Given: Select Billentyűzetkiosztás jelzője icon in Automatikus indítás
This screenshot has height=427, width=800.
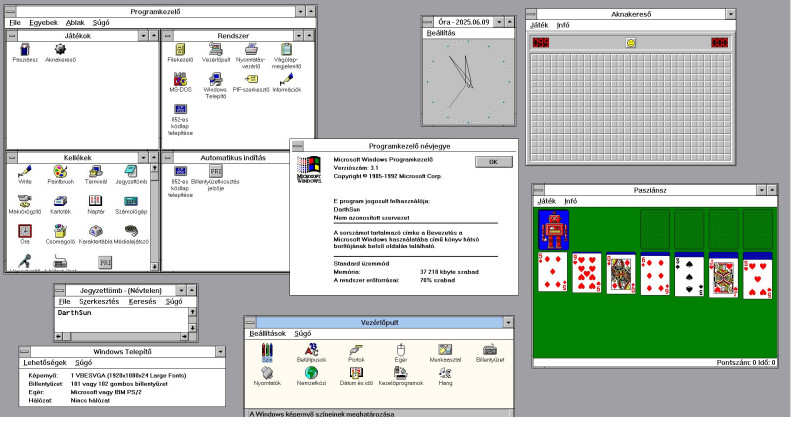Looking at the screenshot, I should coord(216,171).
